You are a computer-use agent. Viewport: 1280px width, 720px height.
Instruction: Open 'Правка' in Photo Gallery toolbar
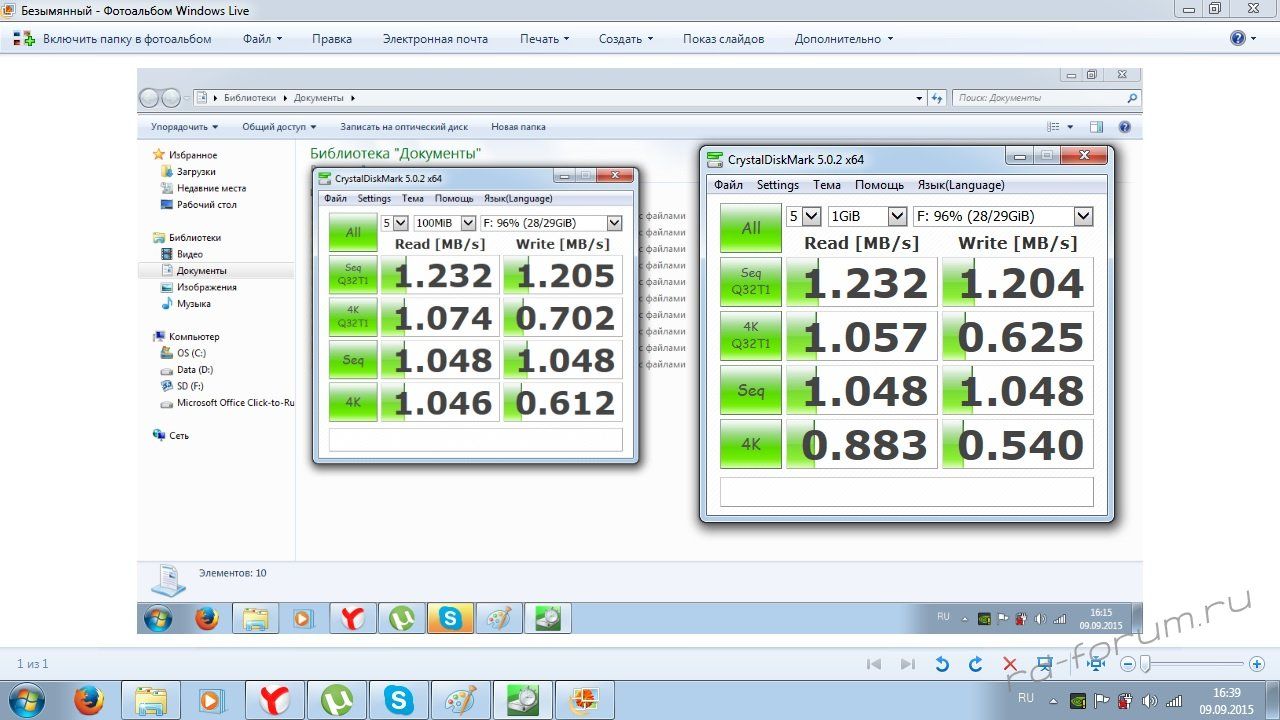pyautogui.click(x=332, y=39)
